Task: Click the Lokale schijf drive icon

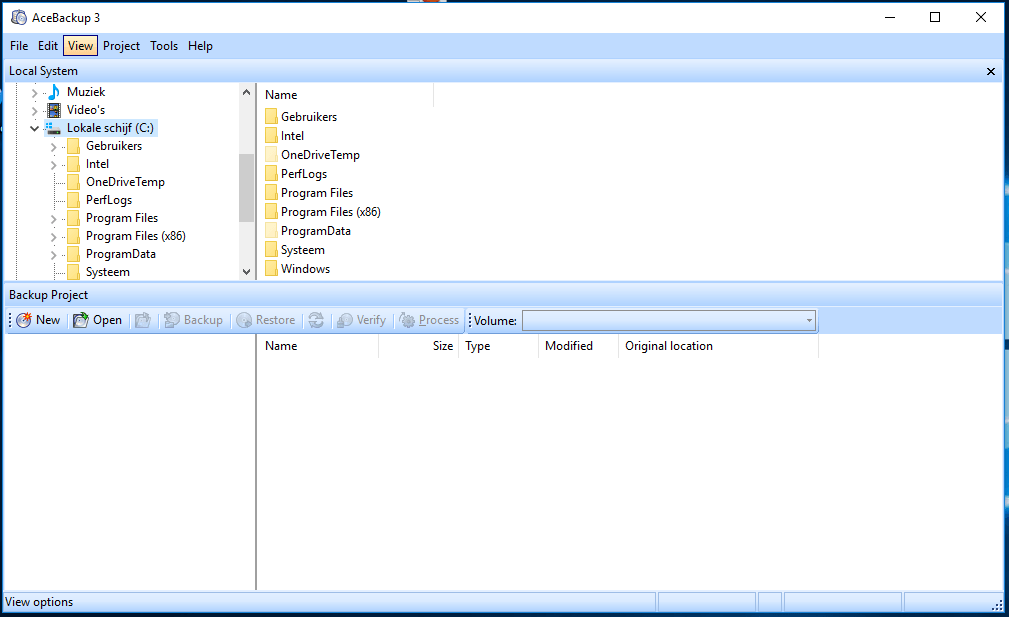Action: (x=54, y=128)
